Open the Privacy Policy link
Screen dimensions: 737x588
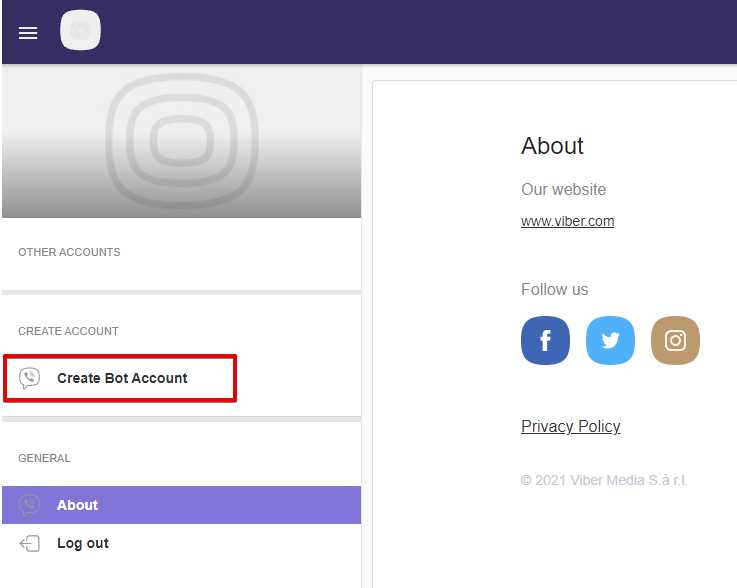coord(571,426)
